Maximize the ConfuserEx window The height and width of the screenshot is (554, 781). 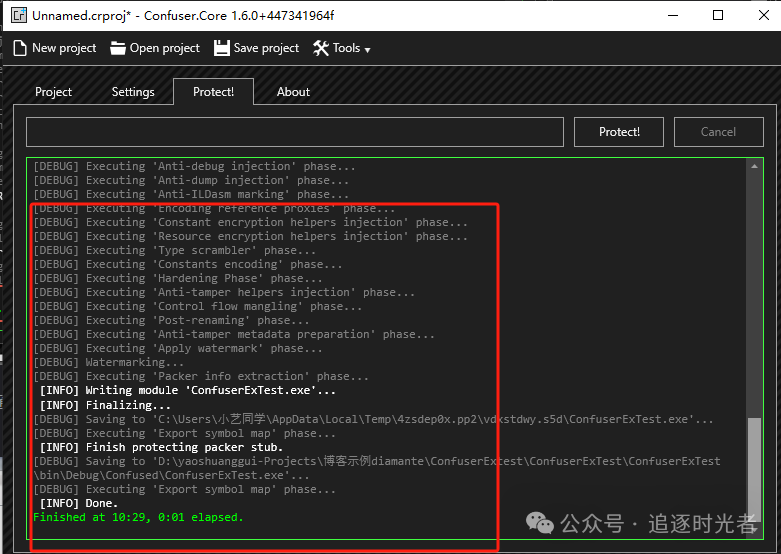pyautogui.click(x=718, y=16)
